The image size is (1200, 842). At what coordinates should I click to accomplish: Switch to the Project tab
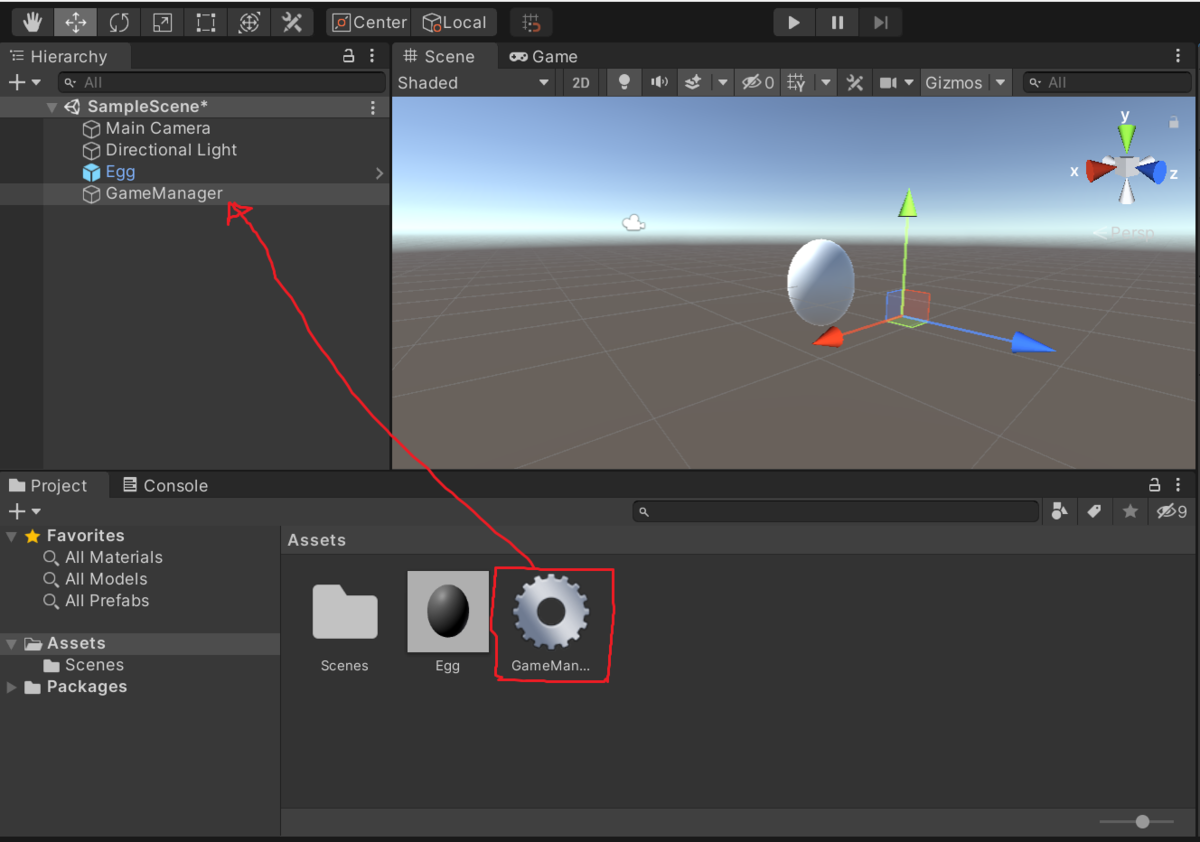(48, 486)
